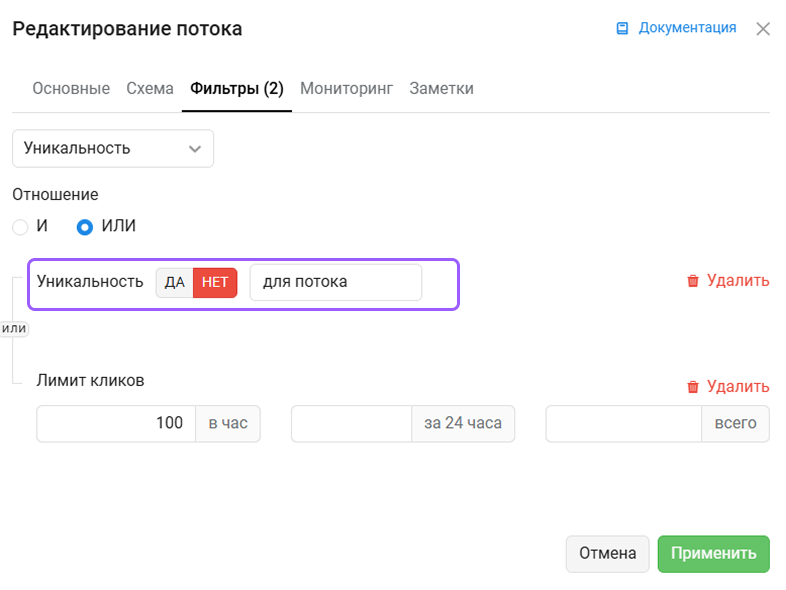Select the И relation radio button
This screenshot has width=786, height=590.
20,227
